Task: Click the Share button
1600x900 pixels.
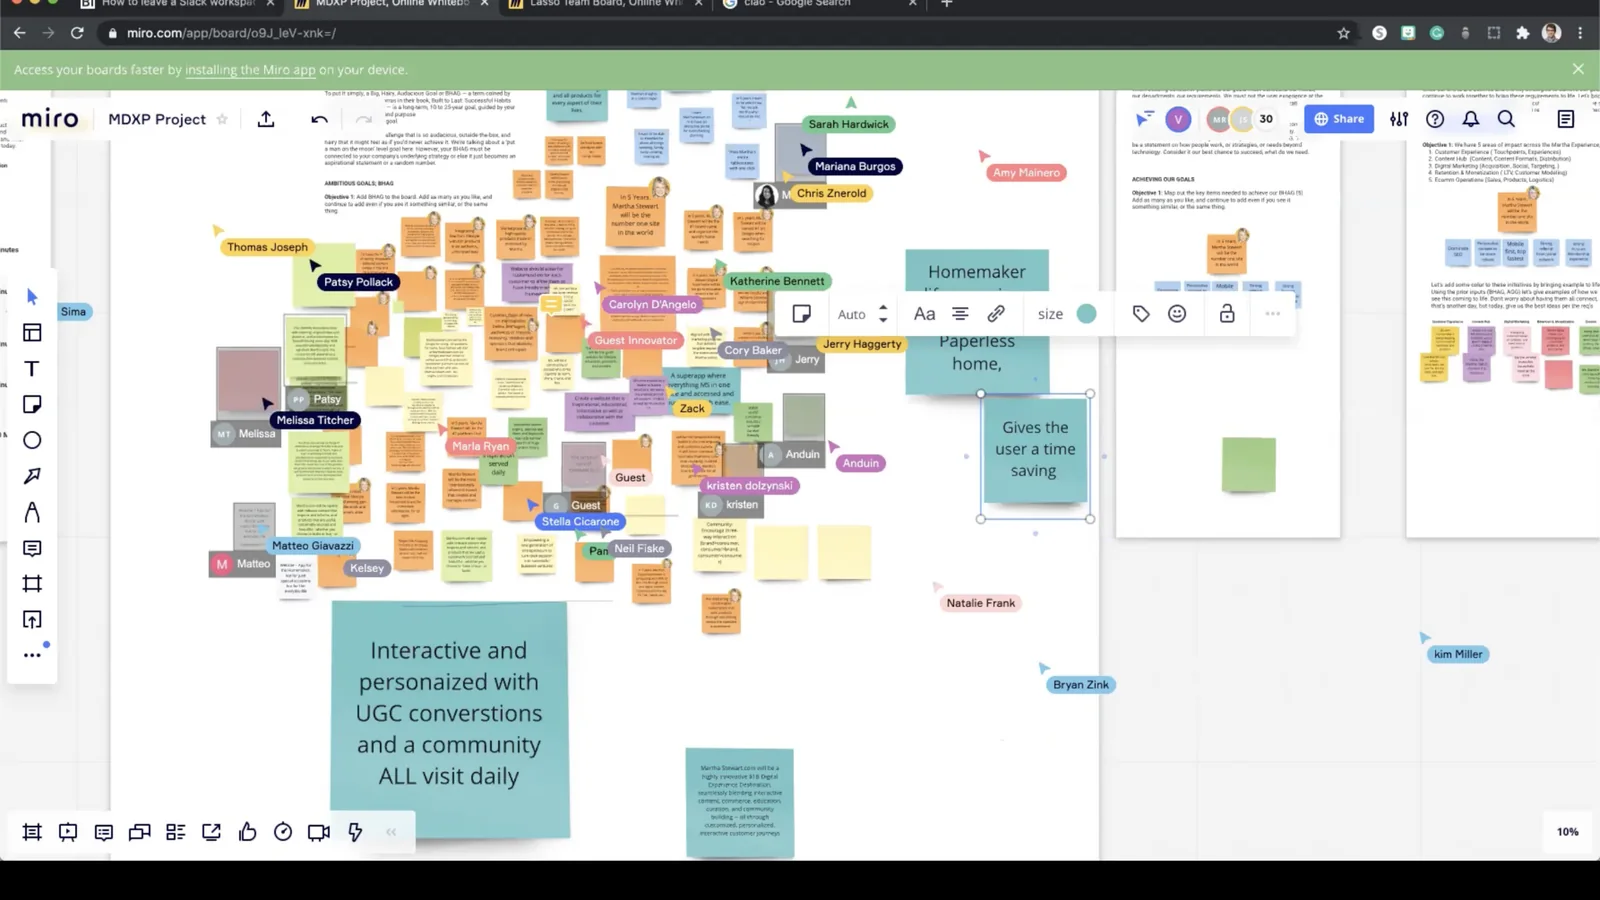Action: point(1339,119)
